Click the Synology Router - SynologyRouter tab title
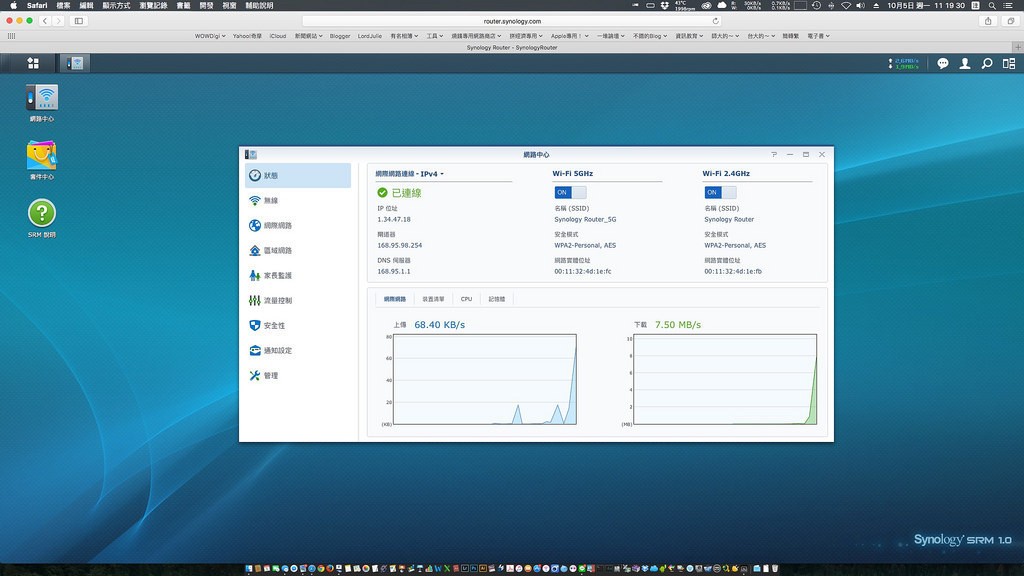 [512, 48]
